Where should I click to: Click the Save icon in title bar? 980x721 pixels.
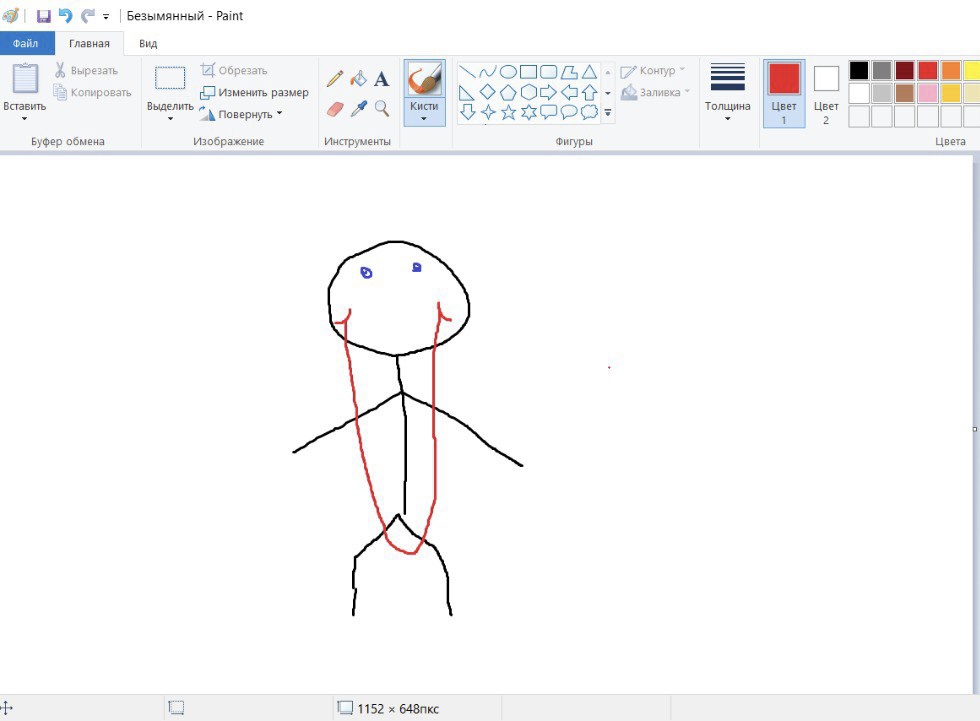[x=43, y=16]
